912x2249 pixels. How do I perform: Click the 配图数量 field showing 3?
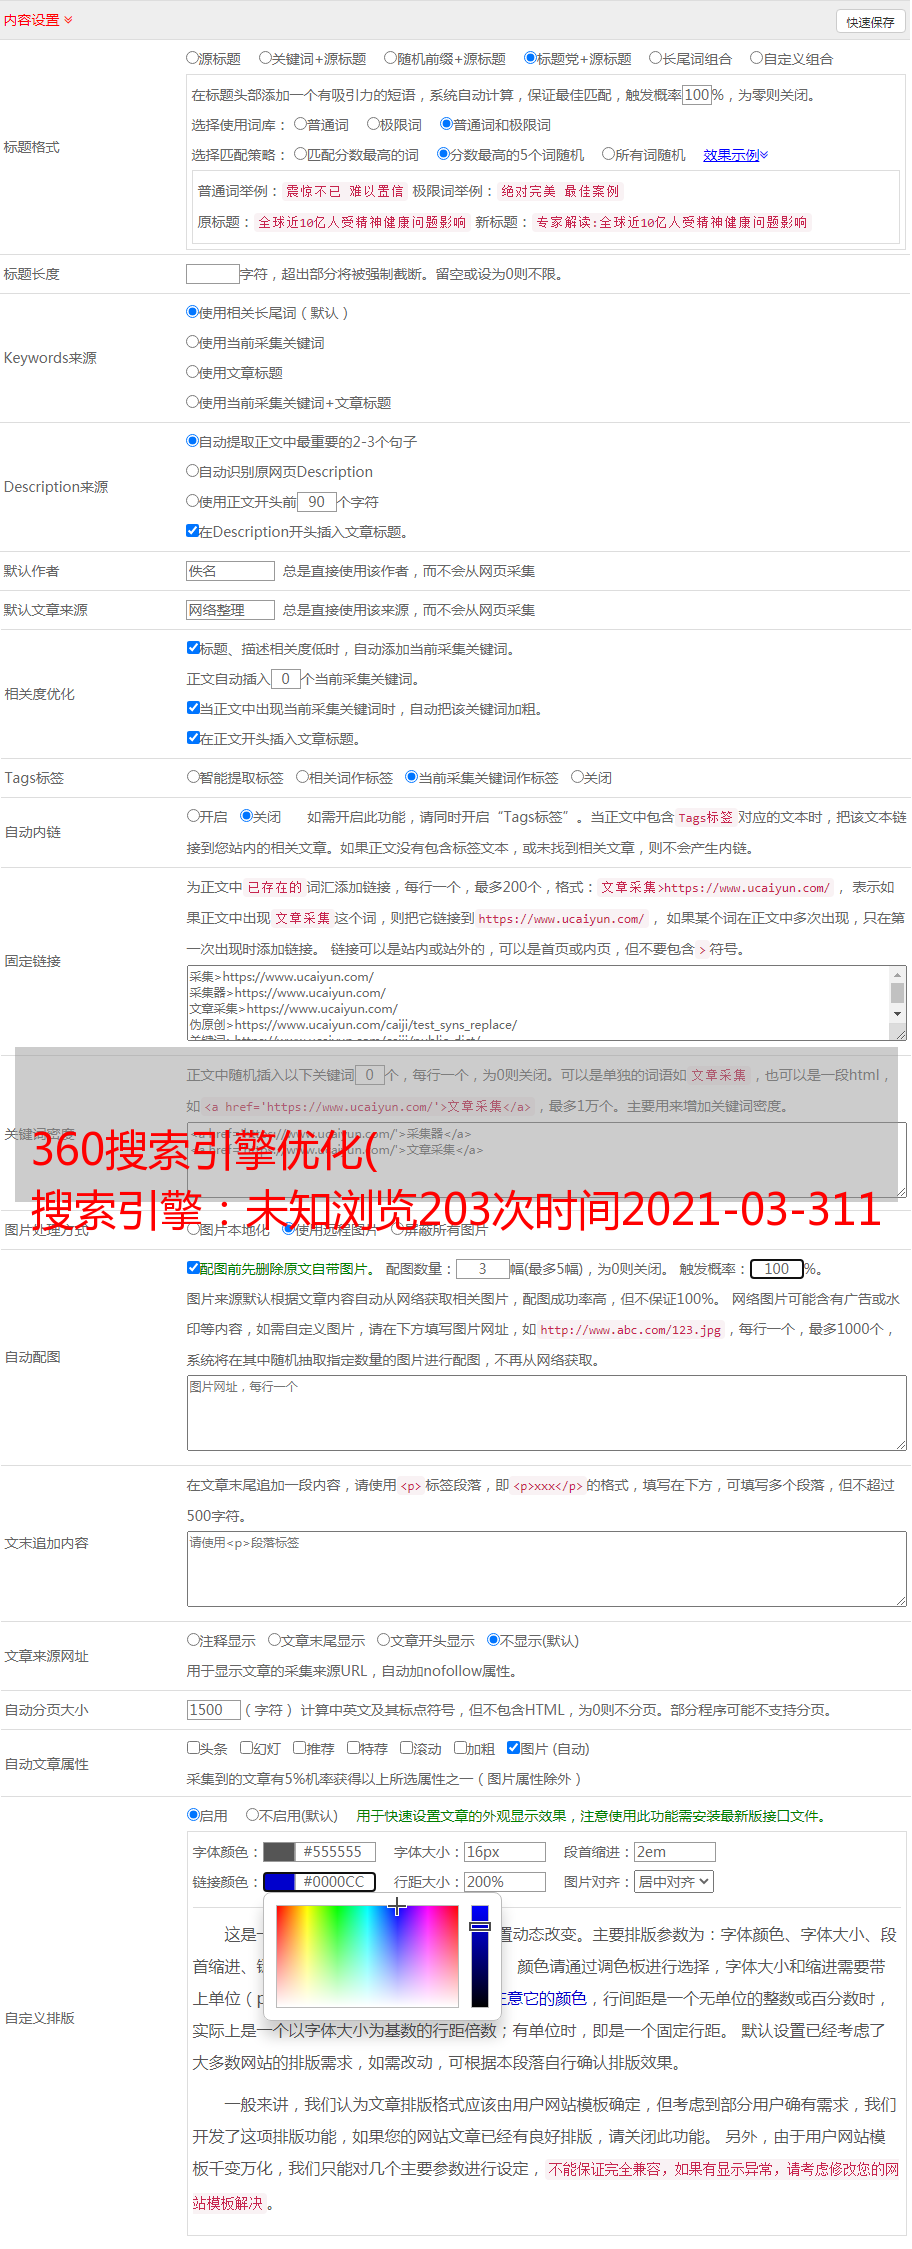click(482, 1269)
